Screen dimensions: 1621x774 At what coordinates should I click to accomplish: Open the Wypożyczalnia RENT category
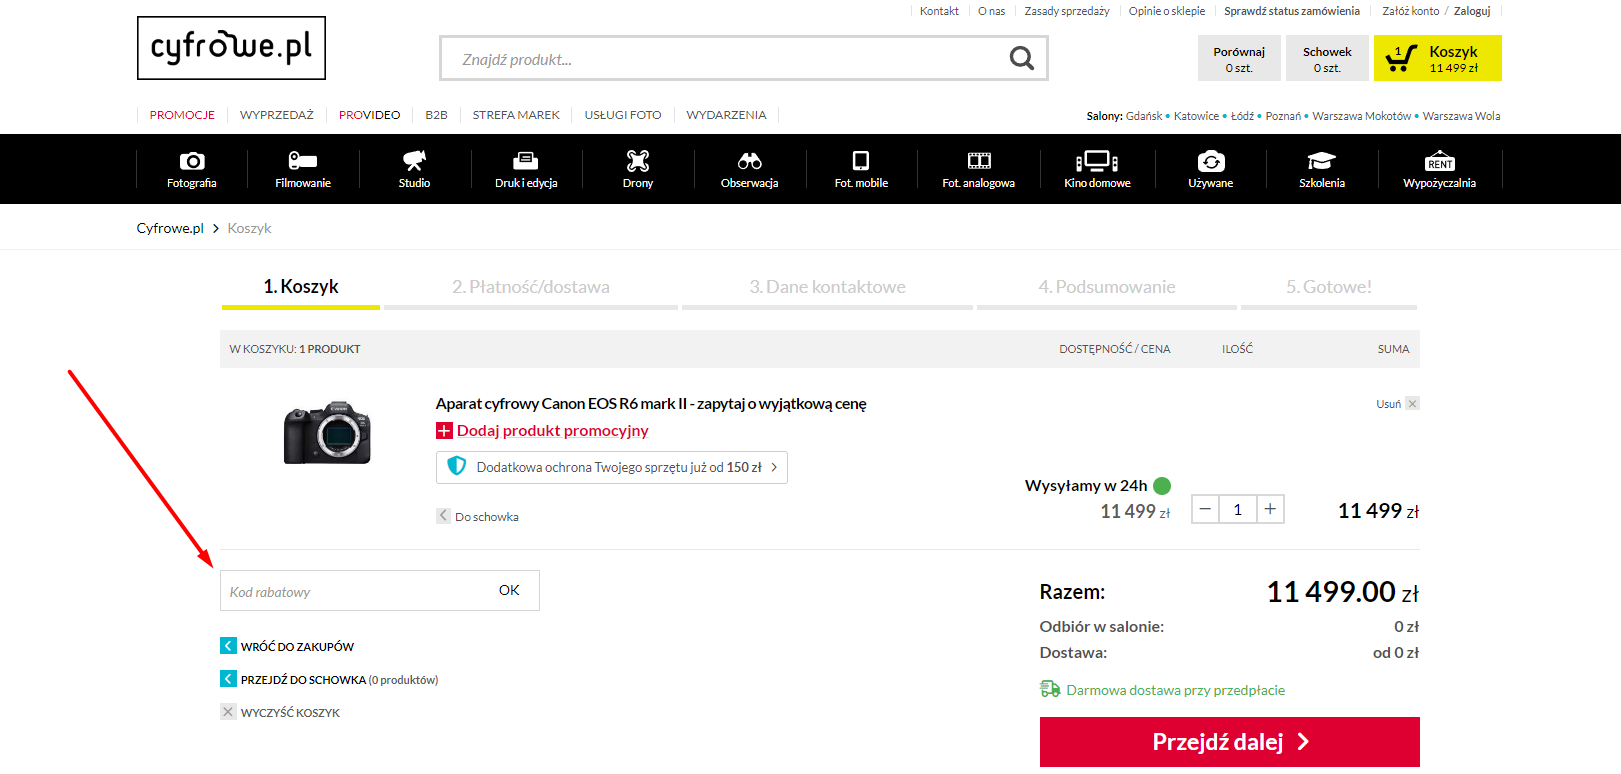pyautogui.click(x=1440, y=169)
